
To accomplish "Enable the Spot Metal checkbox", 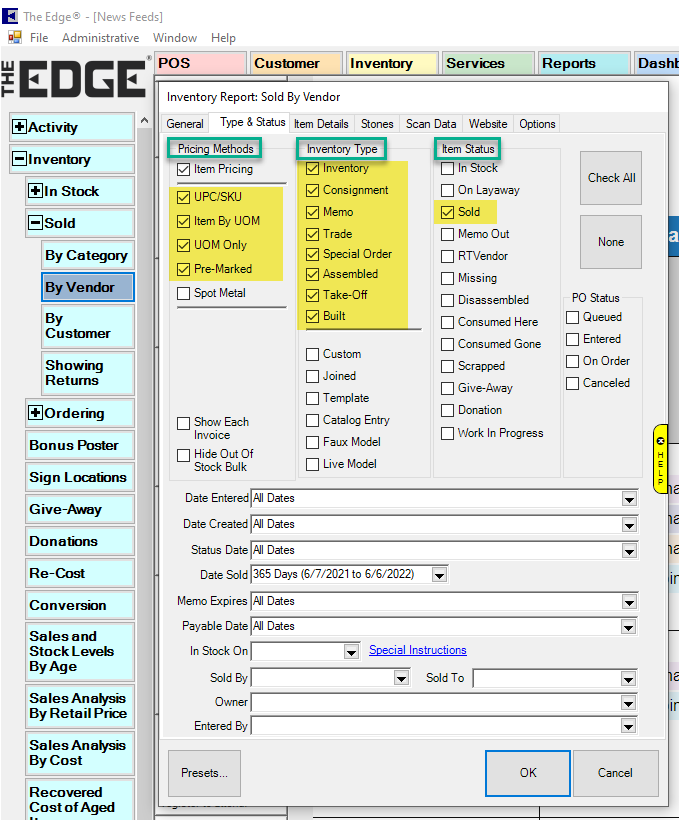I will pyautogui.click(x=183, y=293).
